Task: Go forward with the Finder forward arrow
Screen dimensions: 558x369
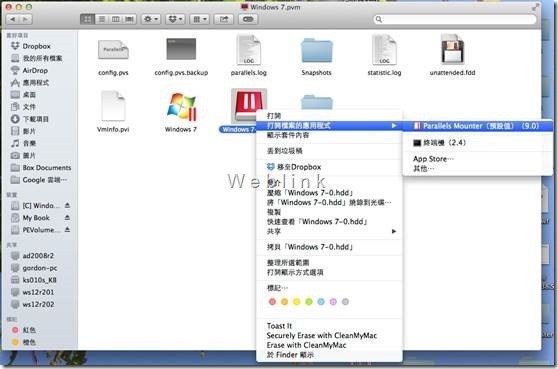Action: 26,19
